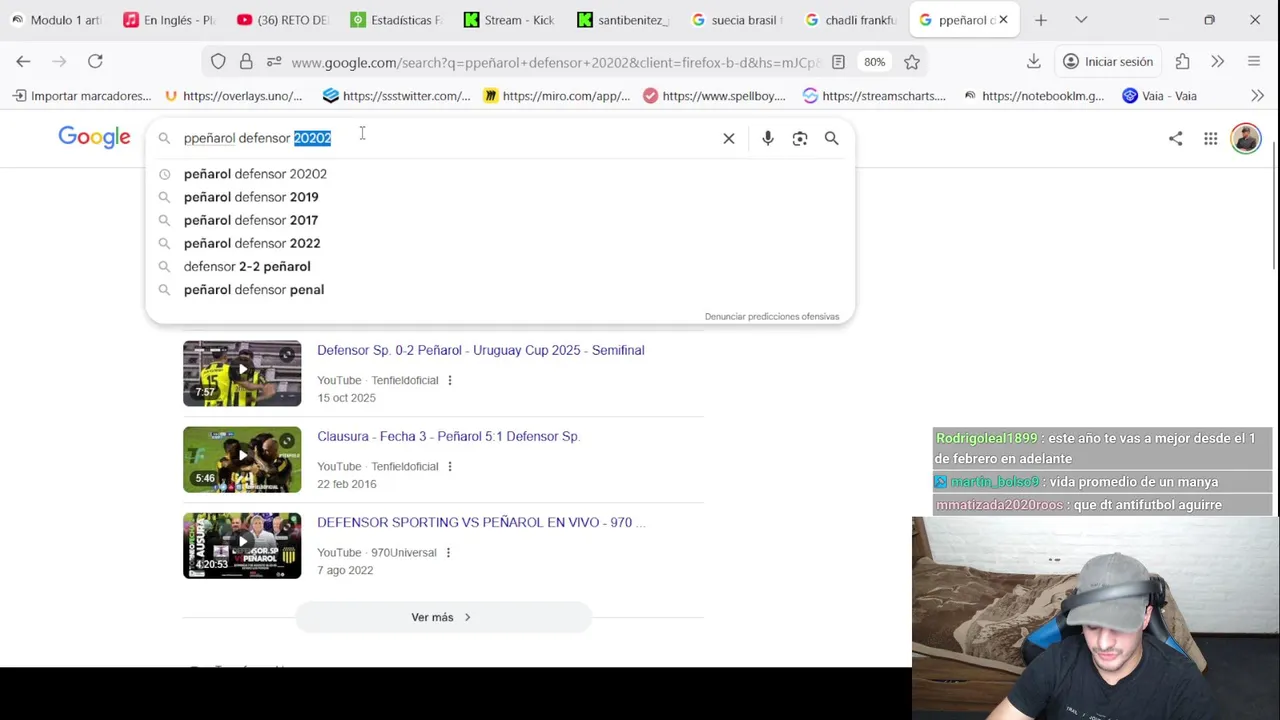The width and height of the screenshot is (1280, 720).
Task: Clear the Google search box with X
Action: click(x=729, y=139)
